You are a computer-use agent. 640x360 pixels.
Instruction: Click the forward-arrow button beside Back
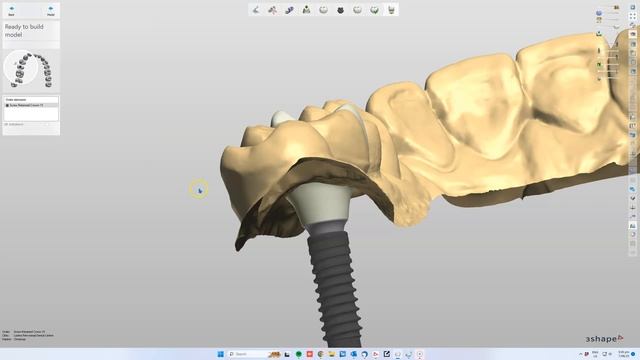point(51,11)
